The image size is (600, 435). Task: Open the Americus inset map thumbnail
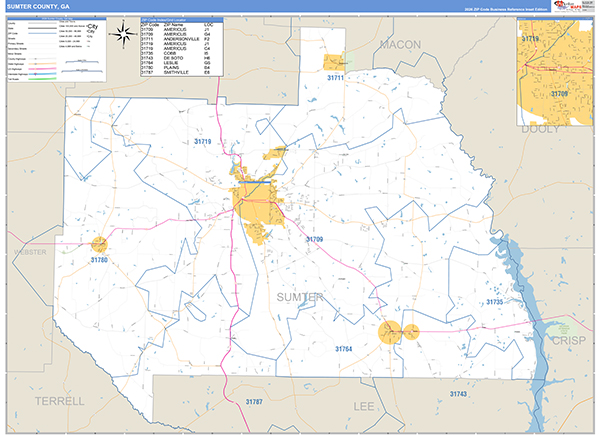click(x=555, y=72)
